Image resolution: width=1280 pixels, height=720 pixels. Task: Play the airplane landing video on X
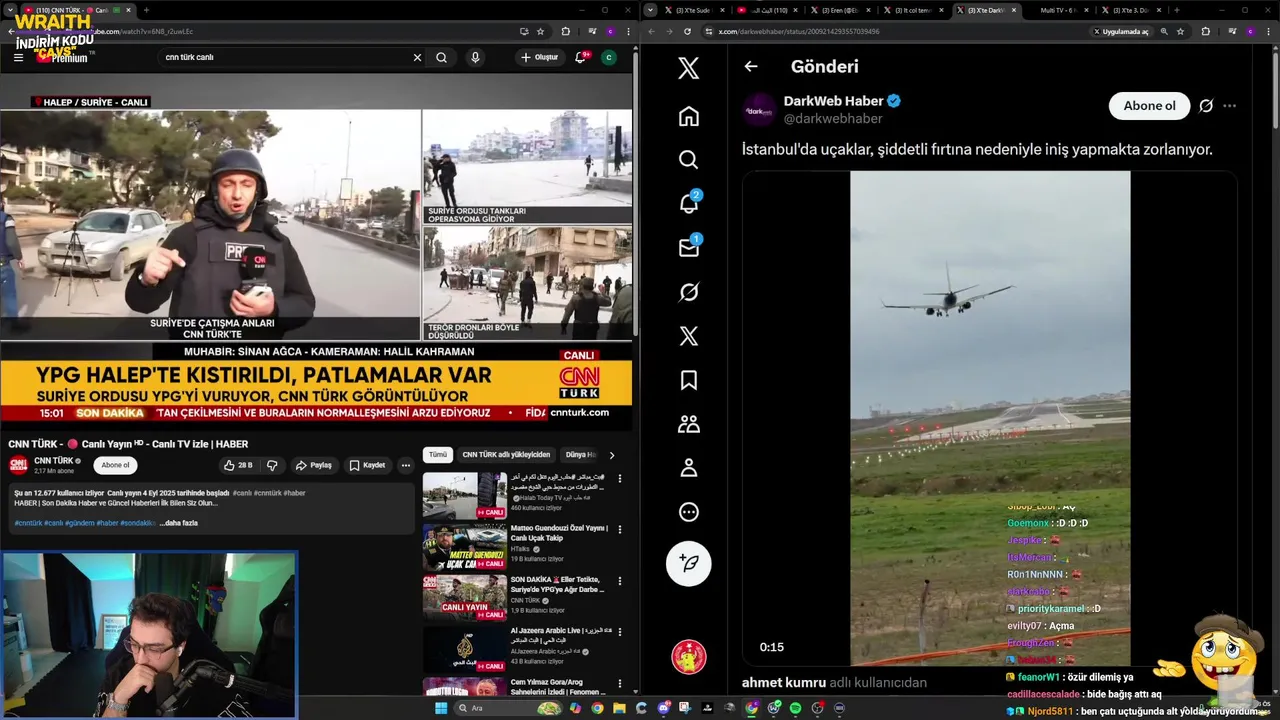(x=990, y=418)
